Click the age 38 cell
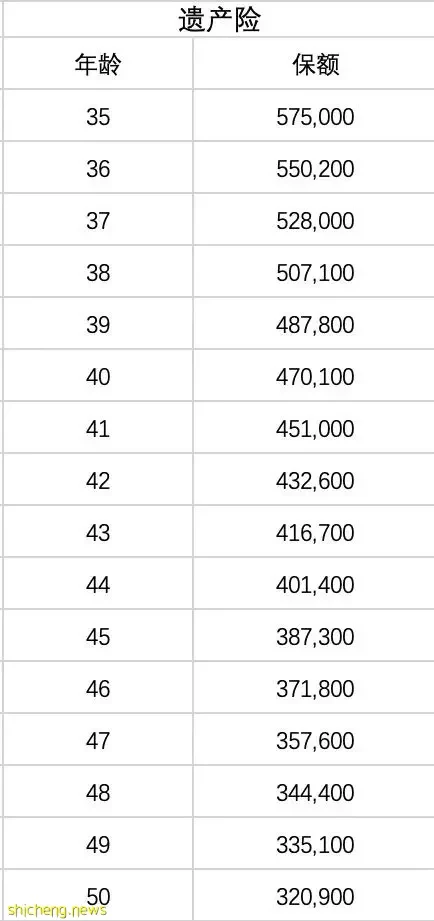 98,272
